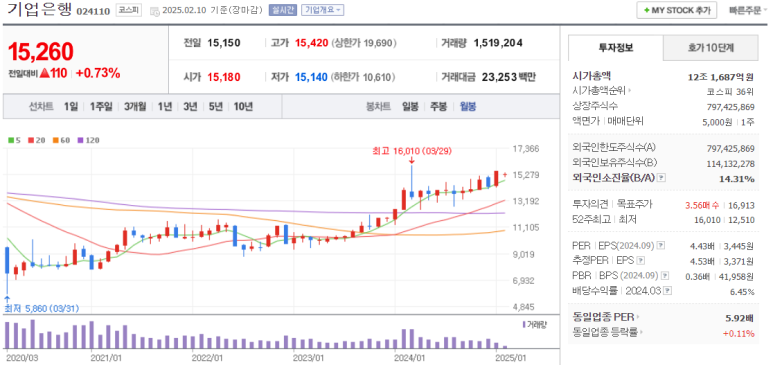Viewport: 773px width, 365px height.
Task: Select the 3개월 line chart period
Action: 135,107
